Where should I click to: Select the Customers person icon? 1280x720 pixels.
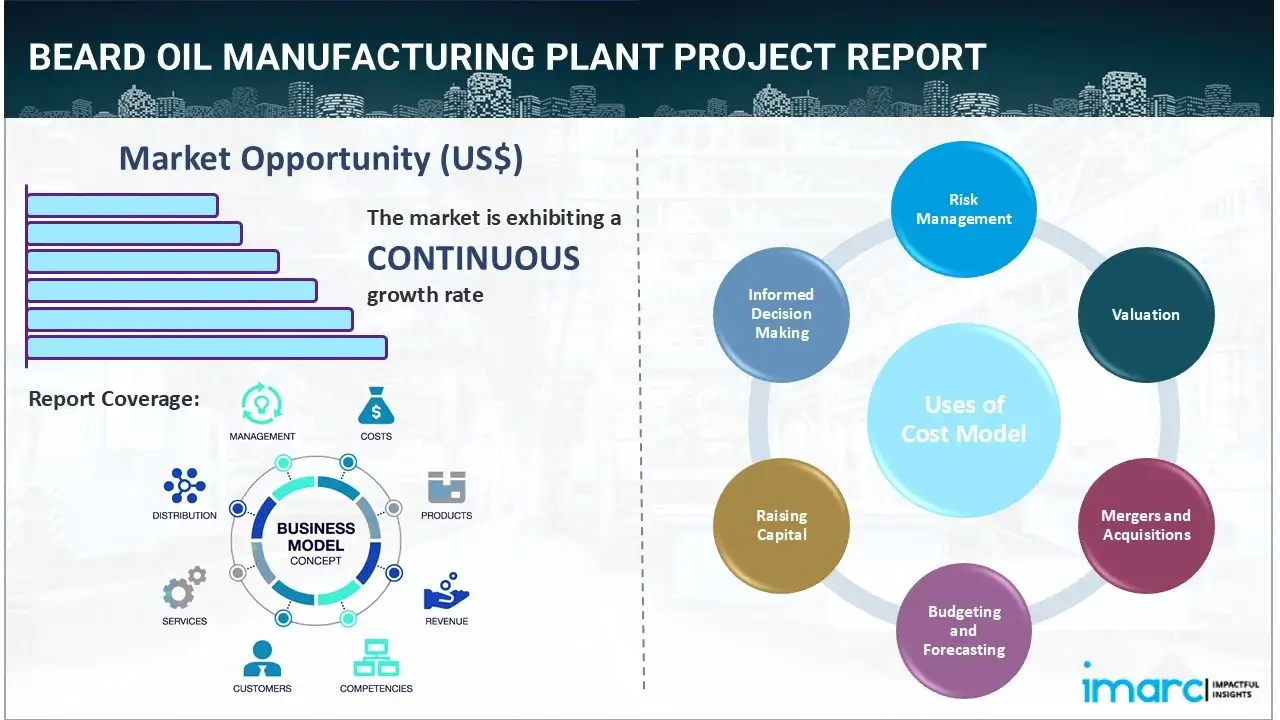[262, 659]
